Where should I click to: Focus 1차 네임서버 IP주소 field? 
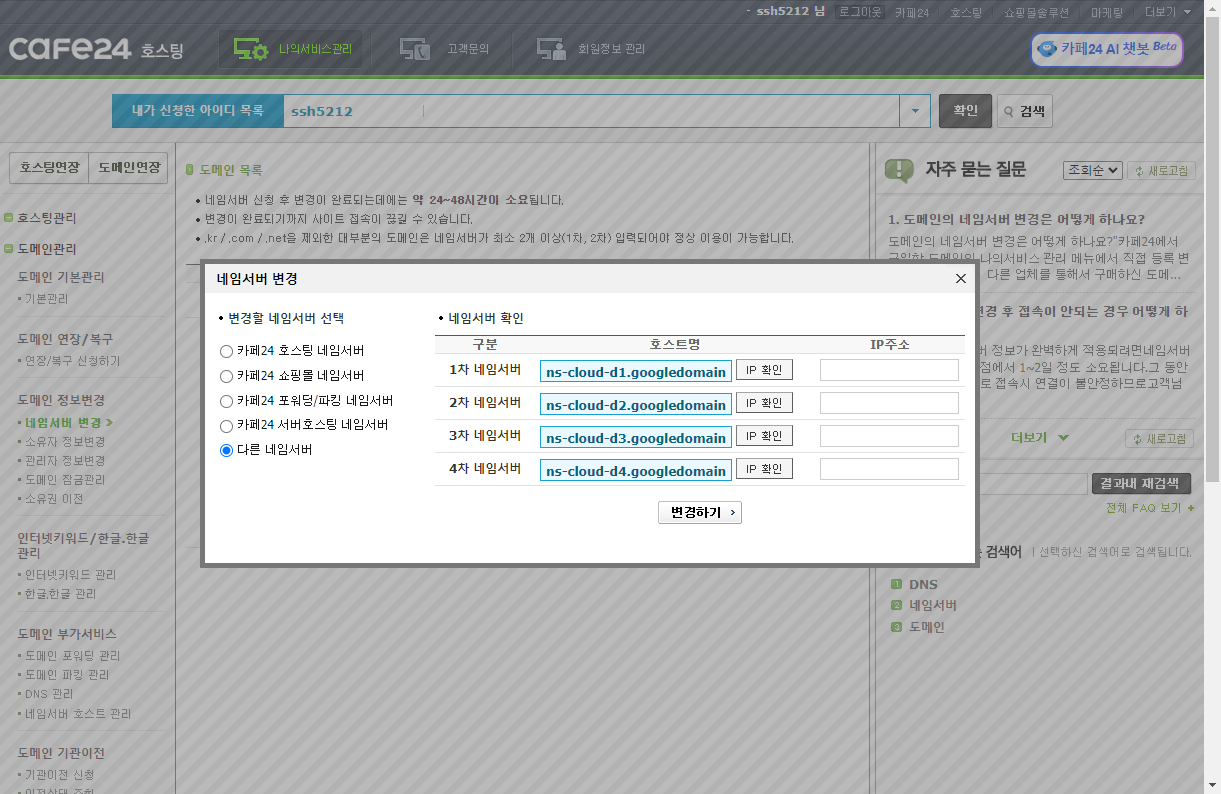pos(889,370)
